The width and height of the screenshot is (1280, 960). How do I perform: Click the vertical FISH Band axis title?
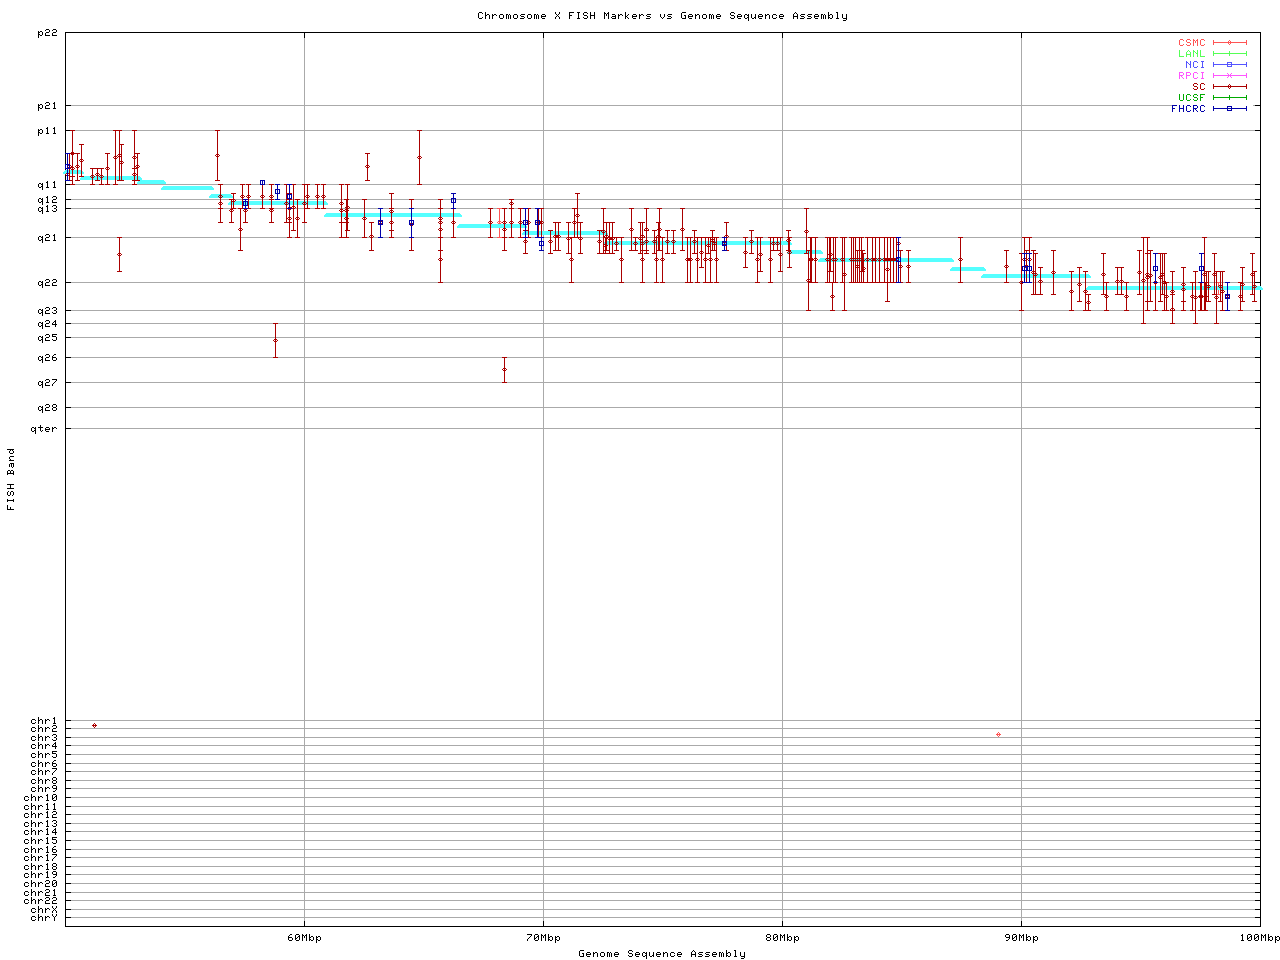(12, 479)
